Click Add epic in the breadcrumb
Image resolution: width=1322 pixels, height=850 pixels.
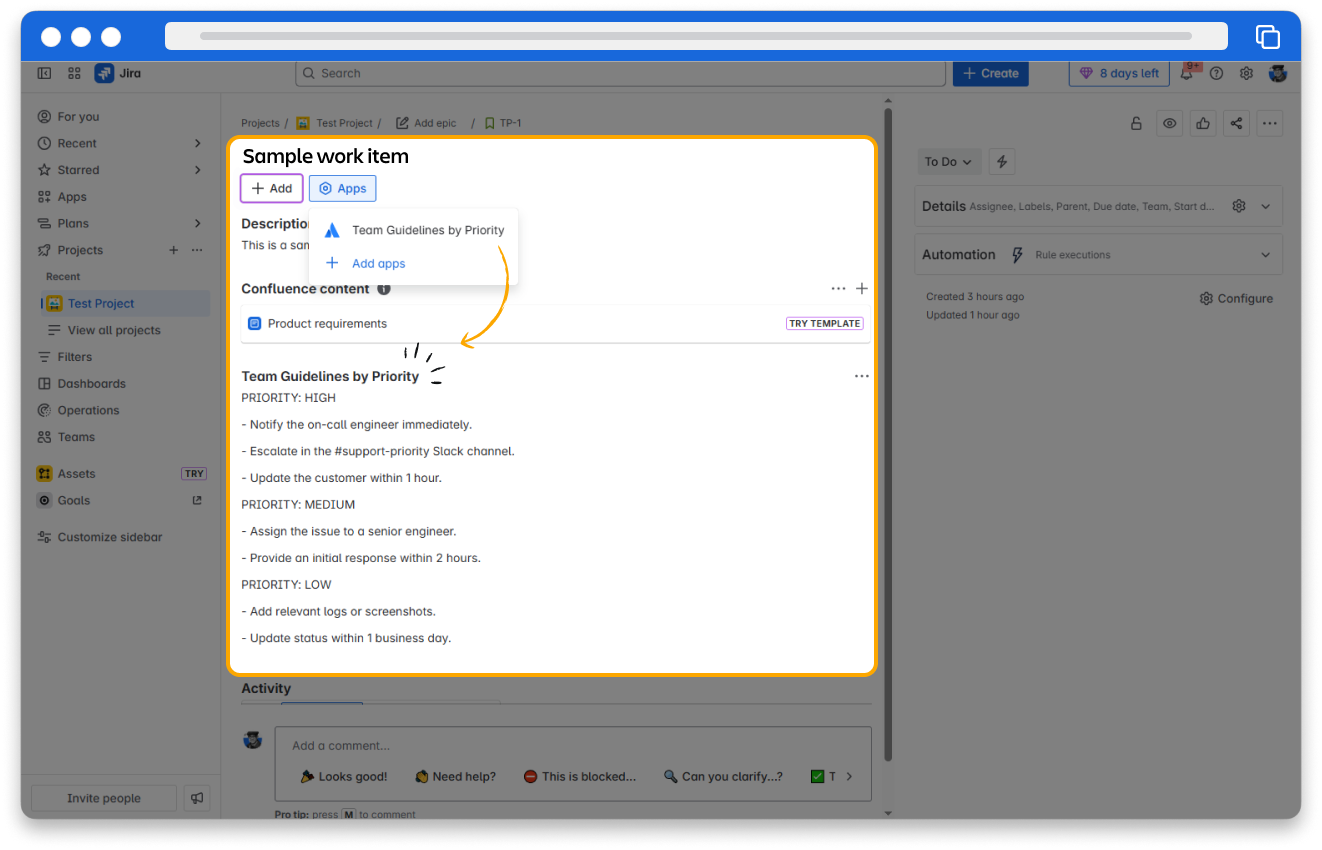point(426,123)
